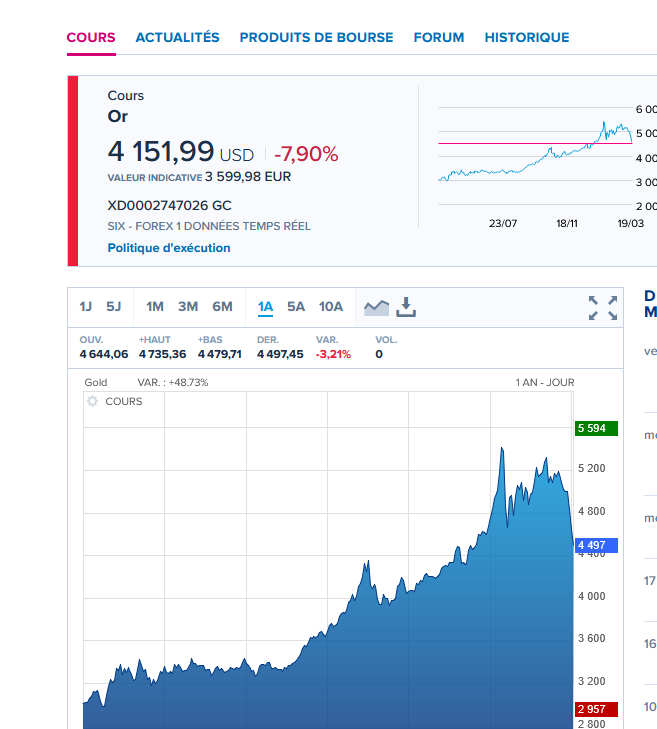This screenshot has width=657, height=729.
Task: Go to the FORUM tab
Action: tap(439, 37)
